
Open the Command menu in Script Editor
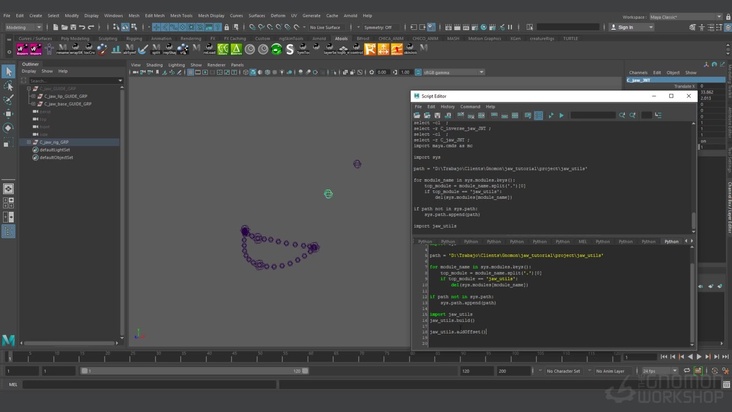(470, 106)
